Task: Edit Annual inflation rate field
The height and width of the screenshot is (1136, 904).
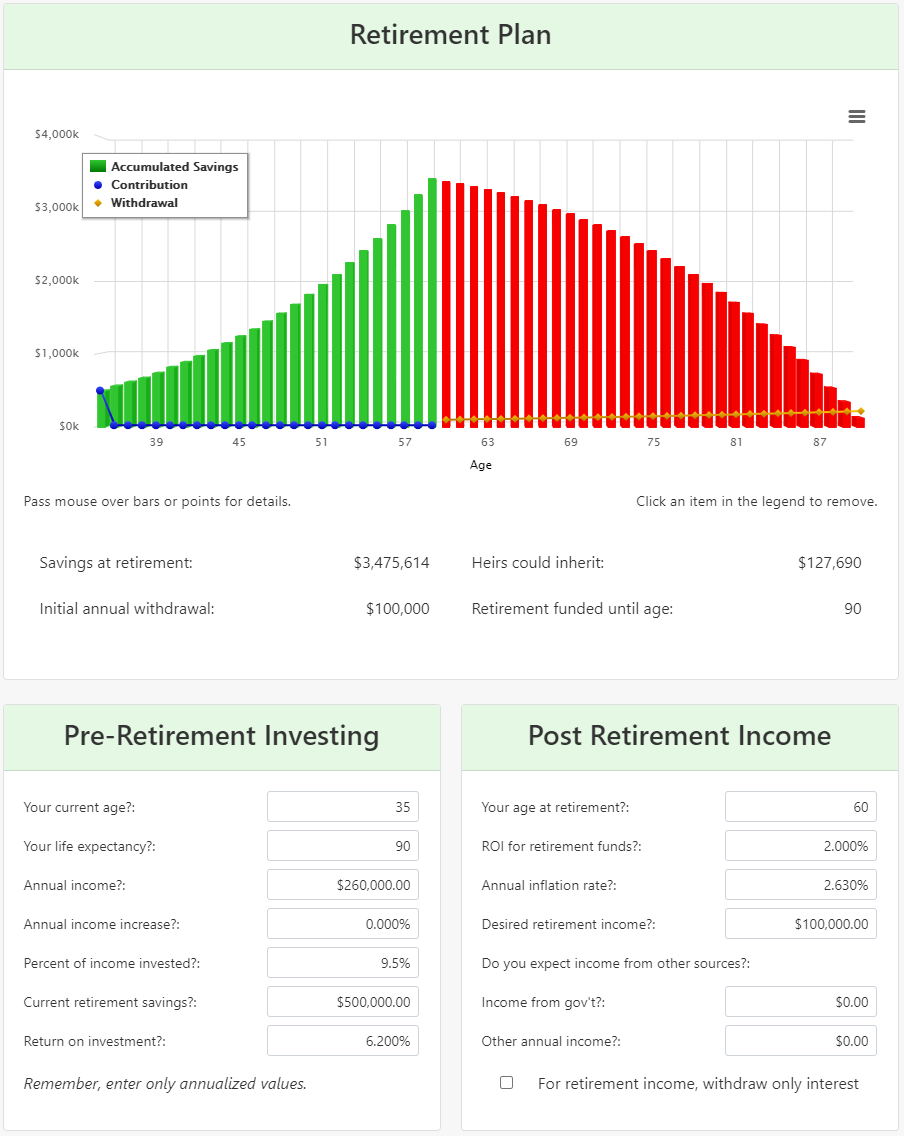Action: pos(800,885)
